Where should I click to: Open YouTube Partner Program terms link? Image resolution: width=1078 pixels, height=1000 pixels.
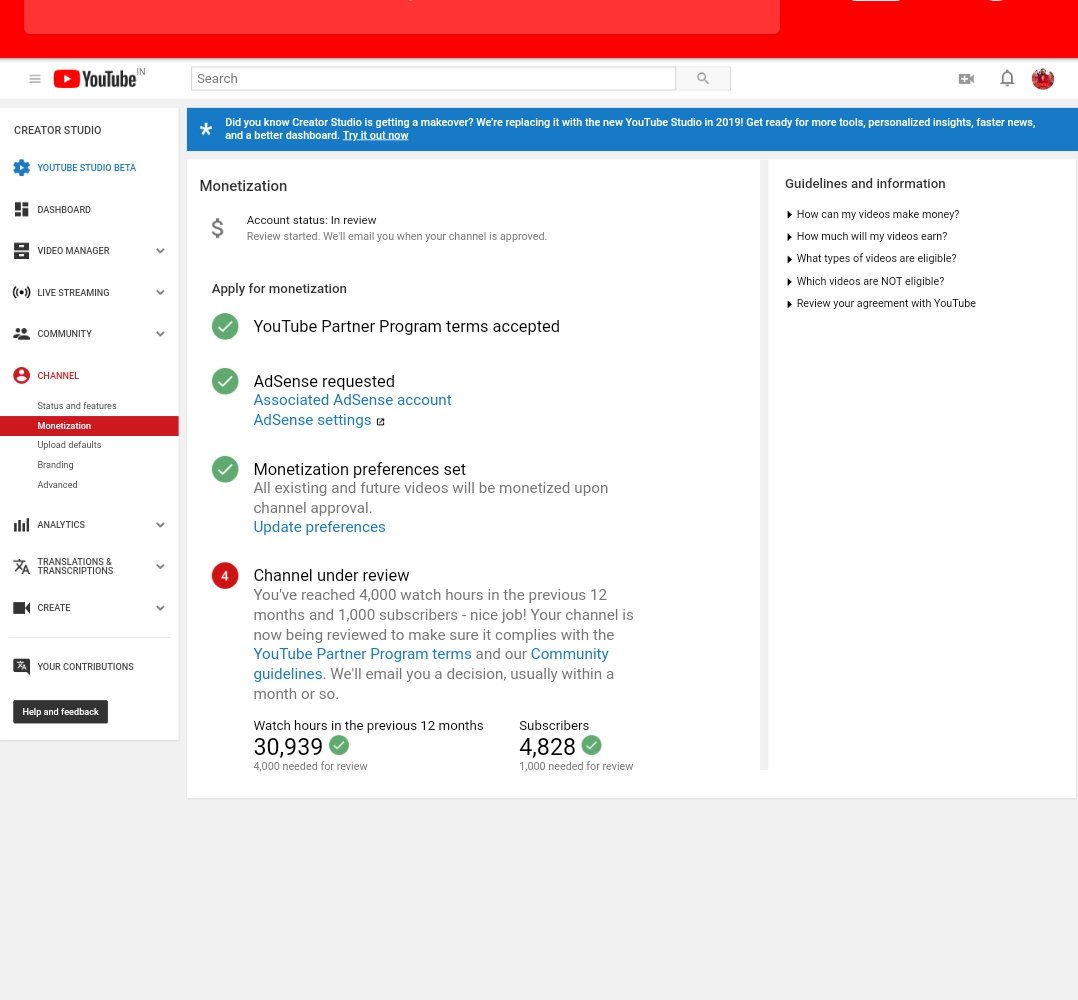362,654
